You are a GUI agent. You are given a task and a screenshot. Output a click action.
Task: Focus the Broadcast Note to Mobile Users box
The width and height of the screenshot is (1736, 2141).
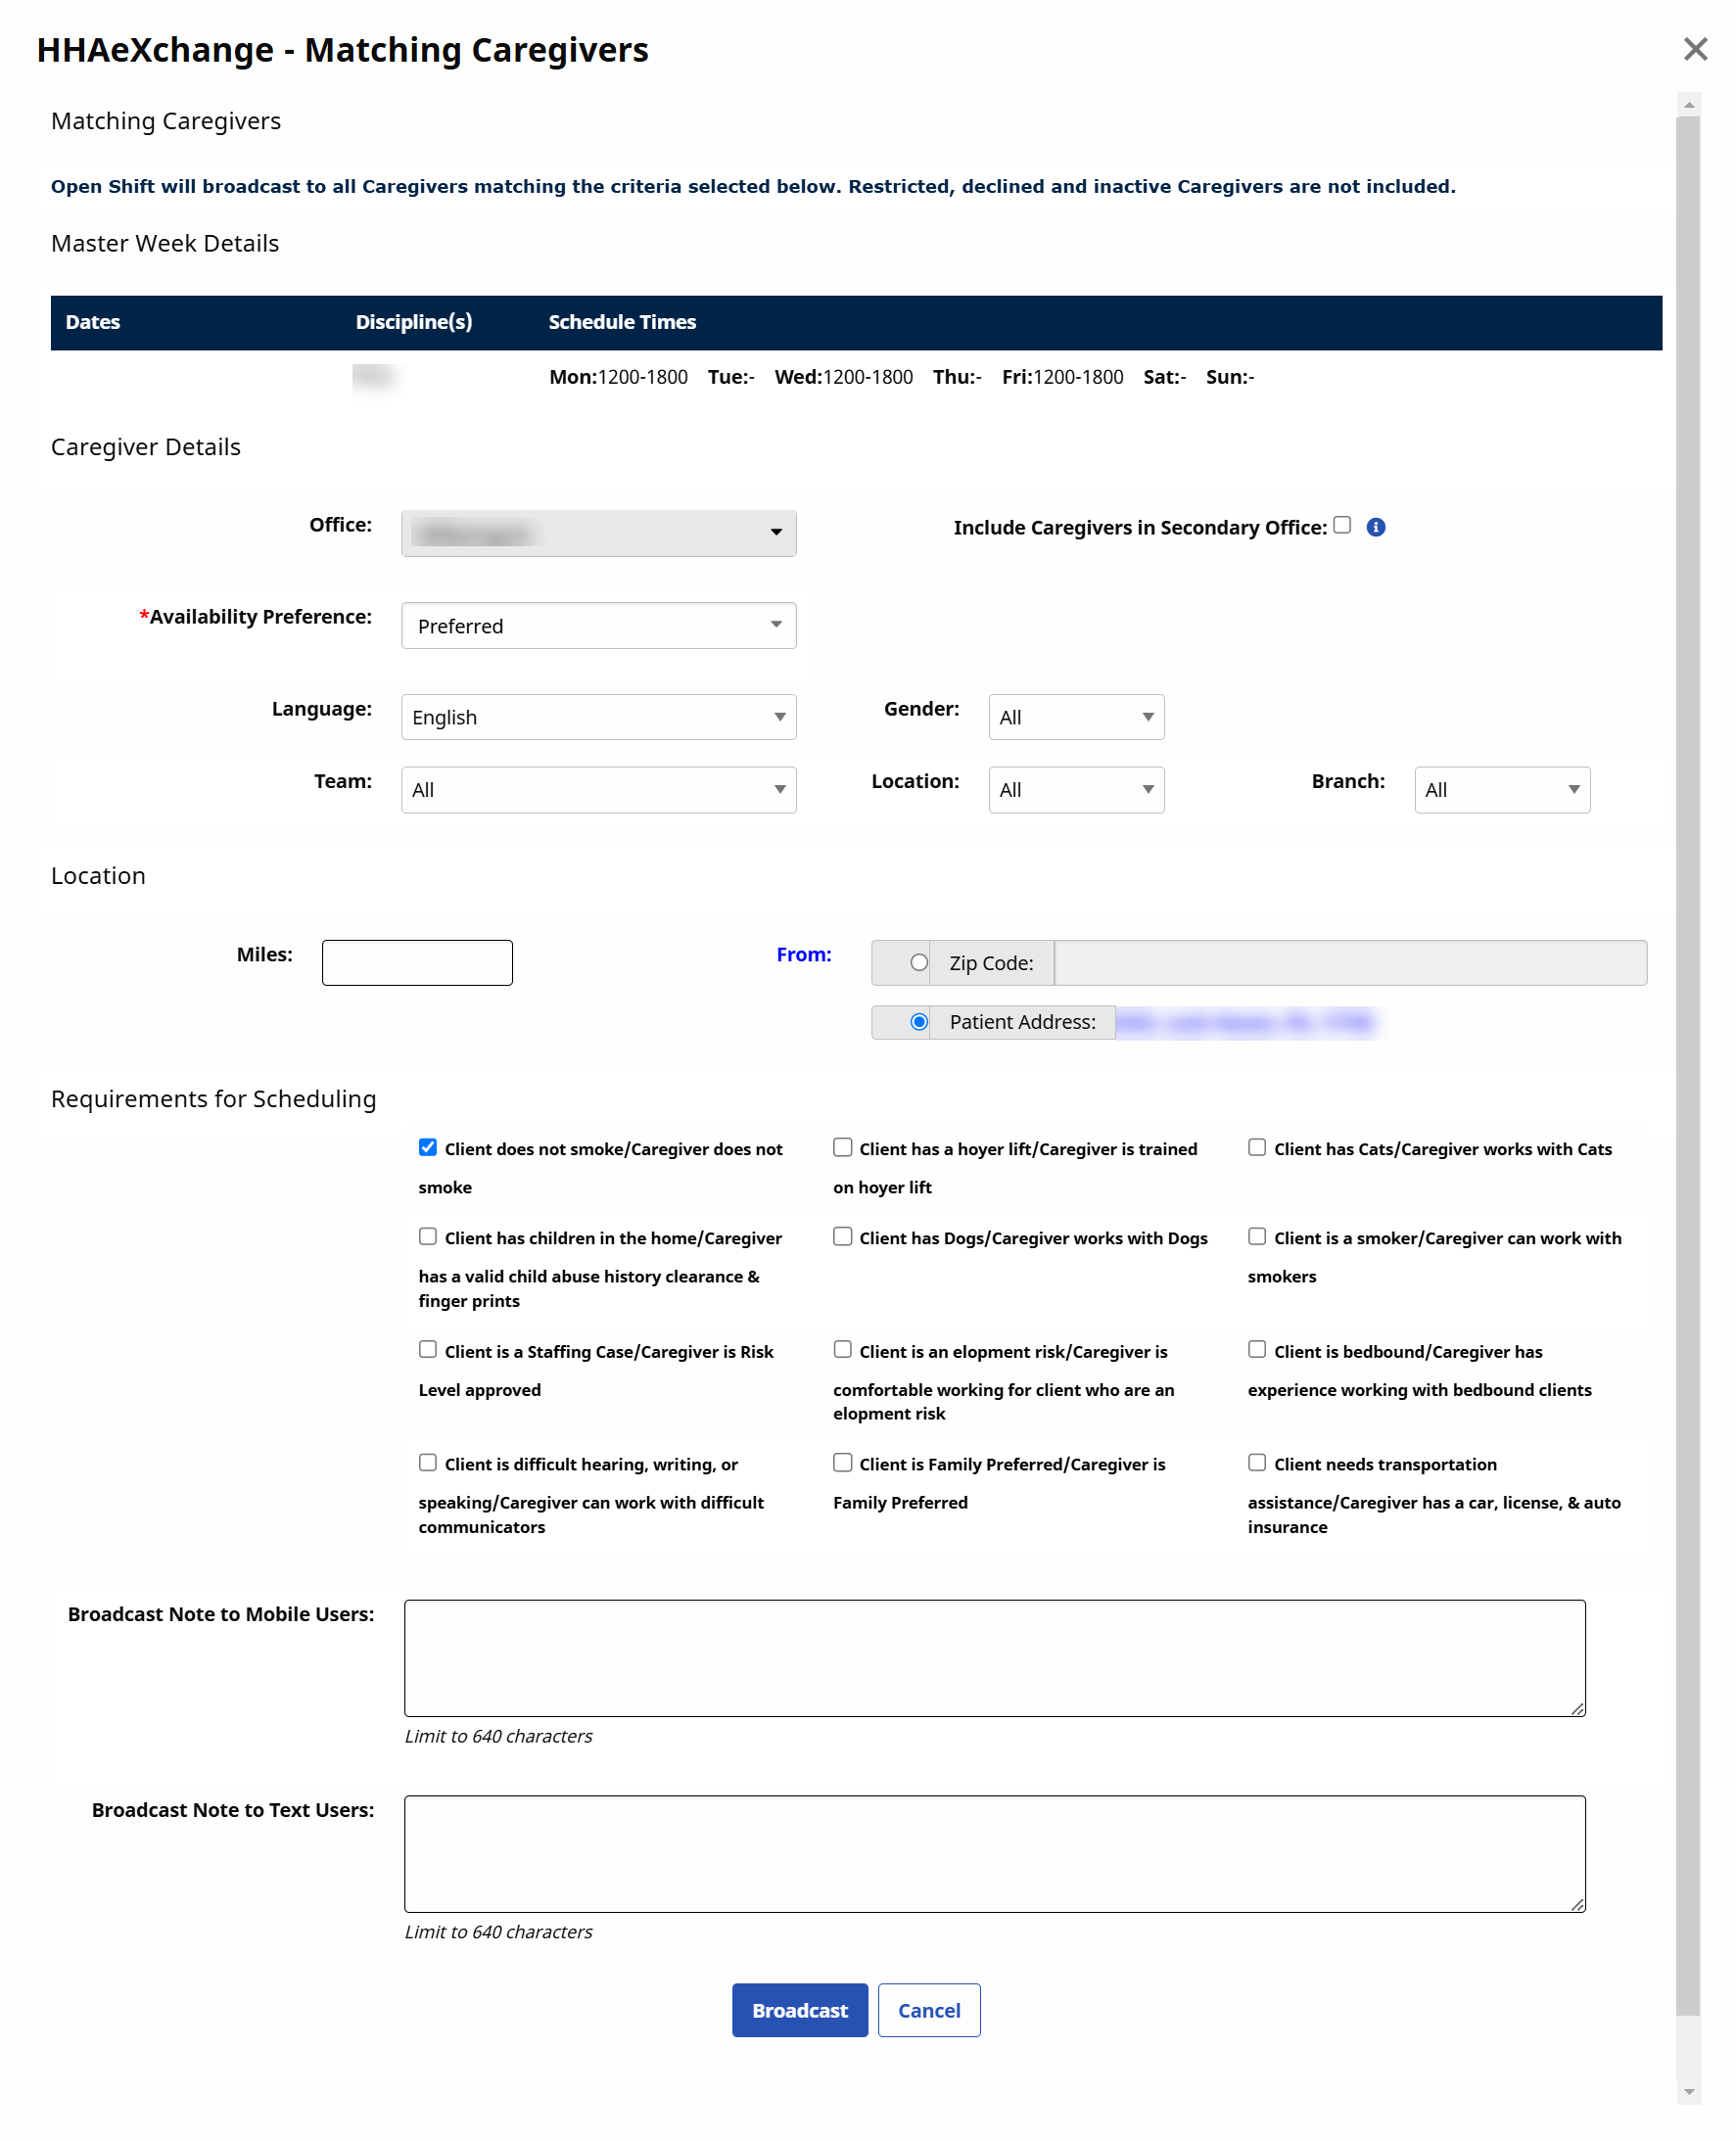tap(994, 1657)
